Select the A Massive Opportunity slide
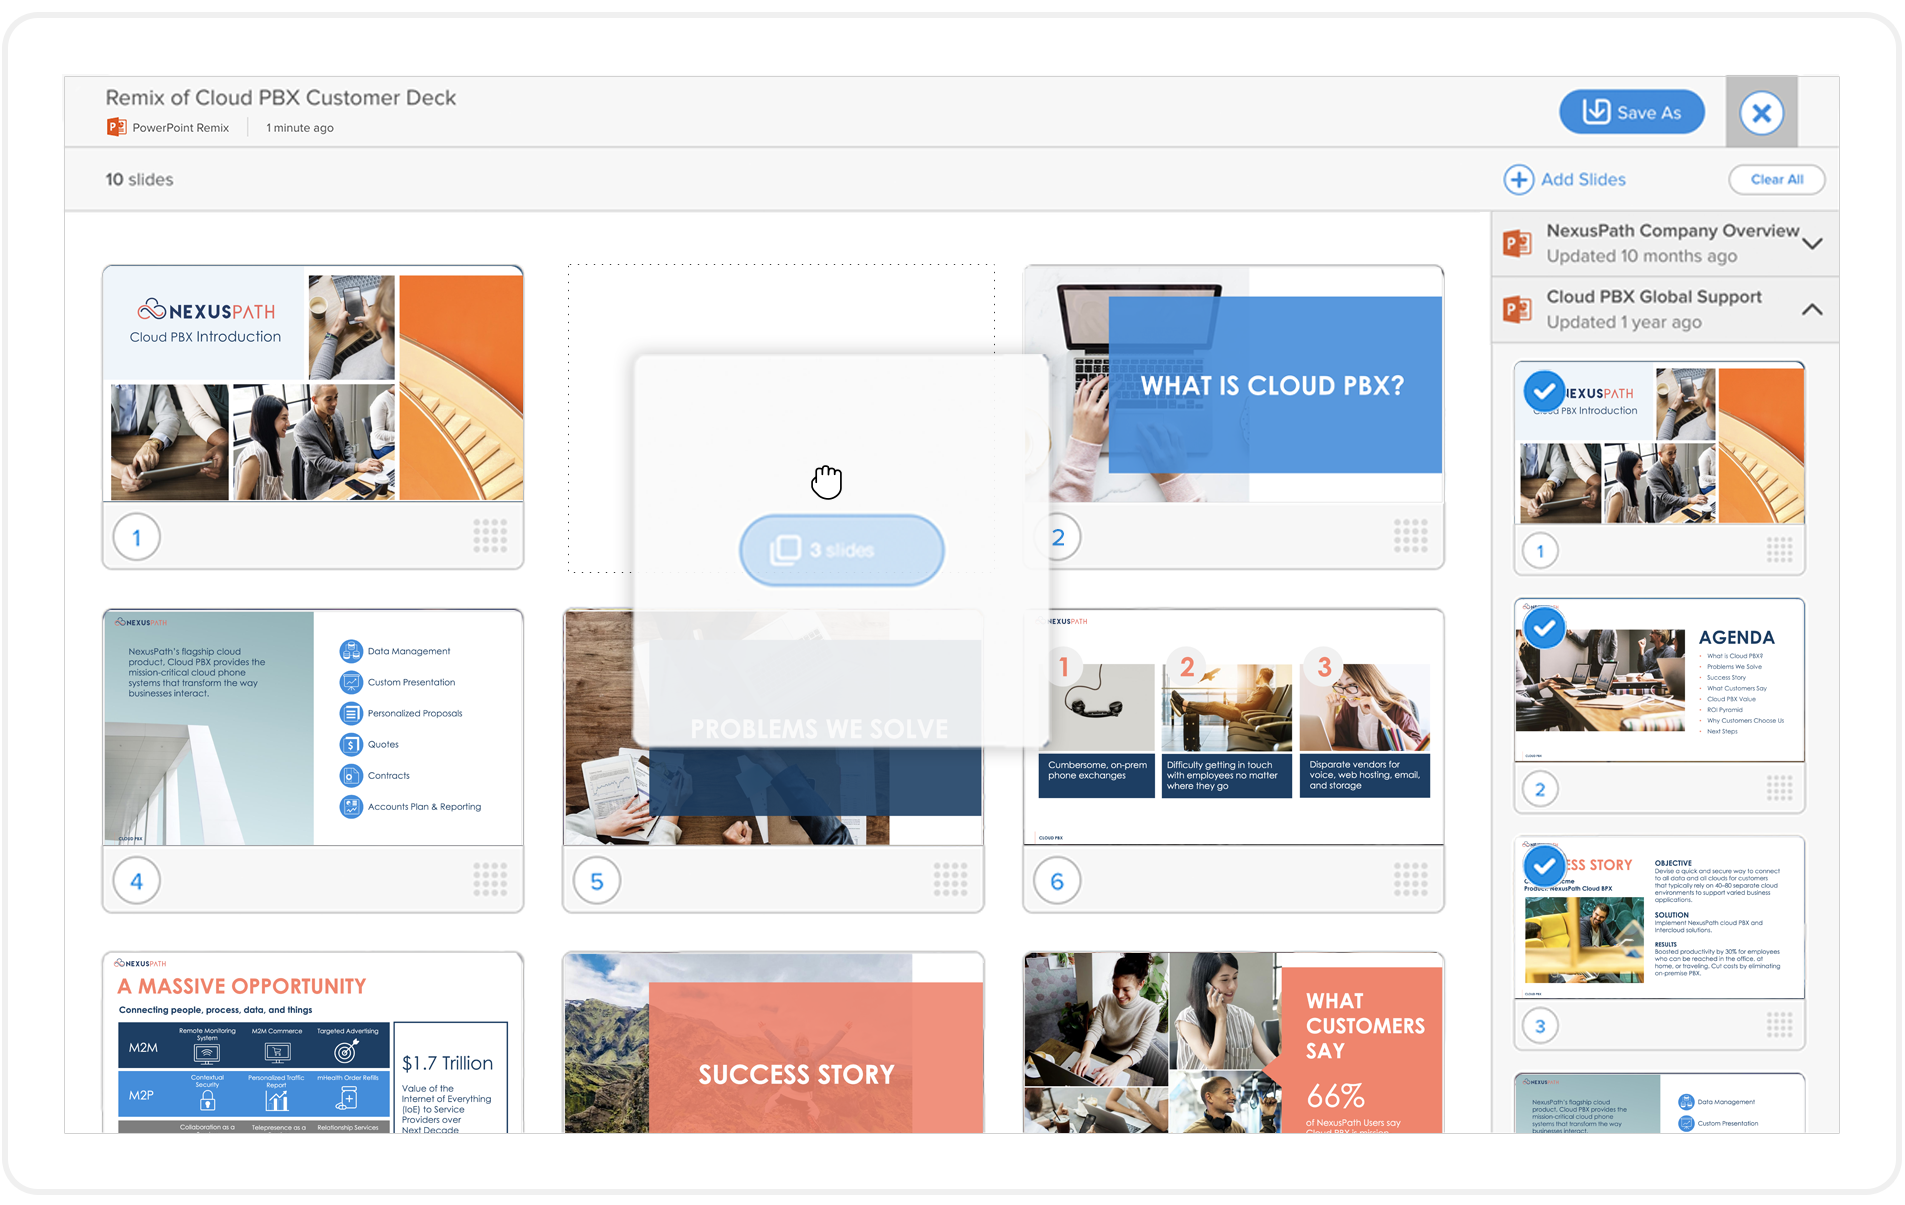 [313, 1043]
